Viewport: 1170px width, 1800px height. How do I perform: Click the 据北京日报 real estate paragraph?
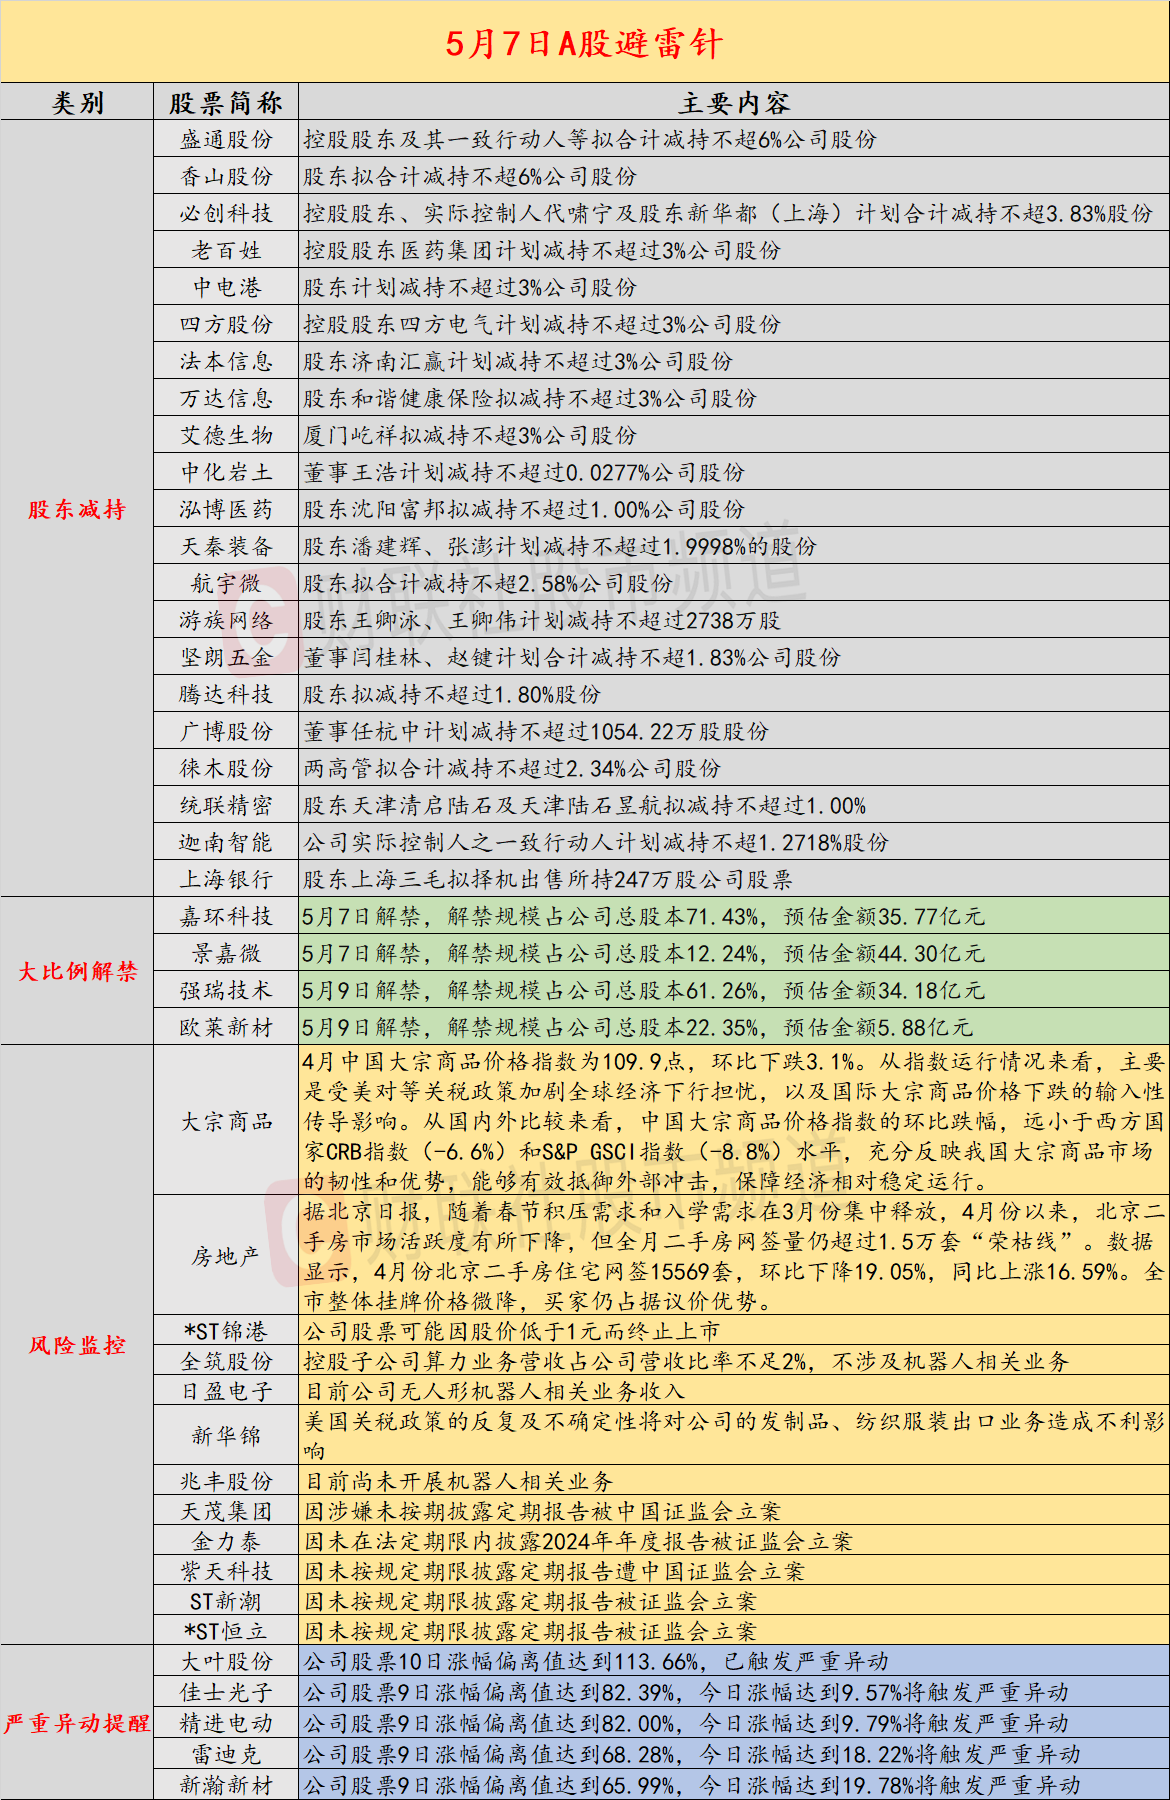tap(734, 1256)
